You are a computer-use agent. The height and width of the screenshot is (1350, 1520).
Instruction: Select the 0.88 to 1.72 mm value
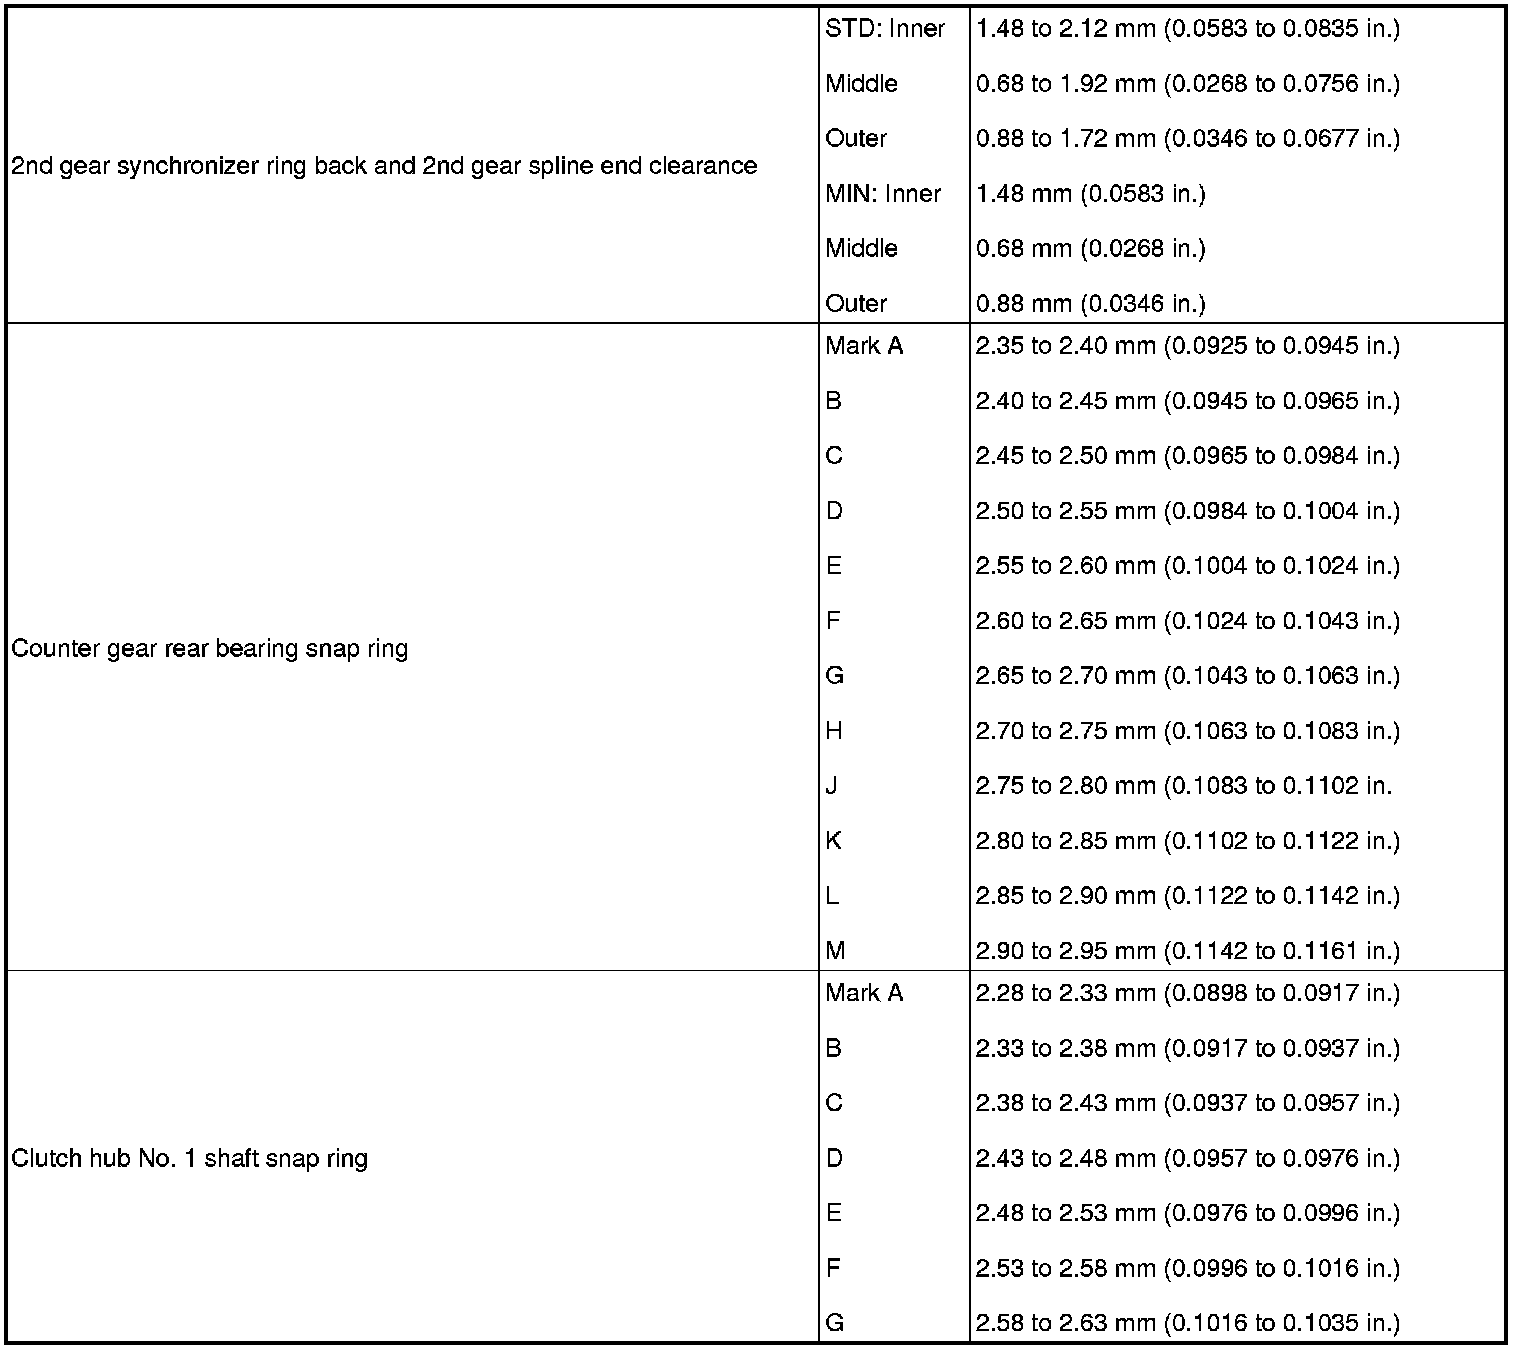pos(1187,139)
